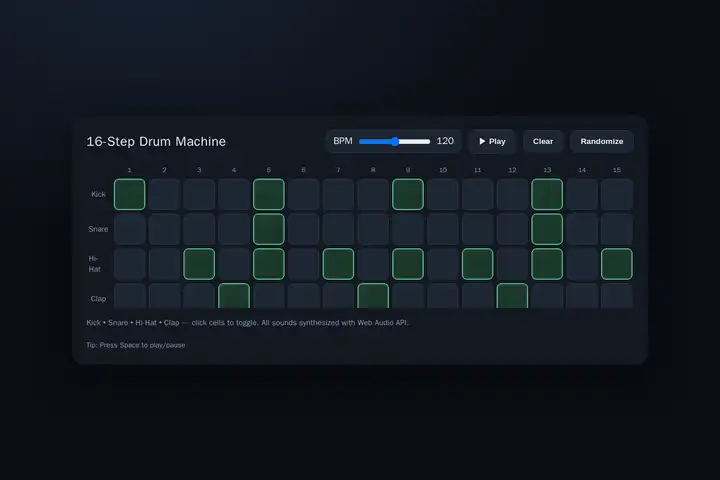
Task: Enable the Kick cell at step 3
Action: 199,194
